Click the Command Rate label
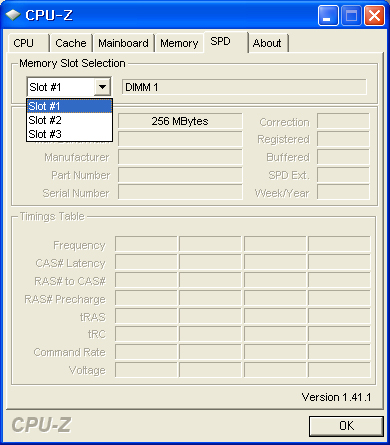The width and height of the screenshot is (390, 445). (x=70, y=352)
